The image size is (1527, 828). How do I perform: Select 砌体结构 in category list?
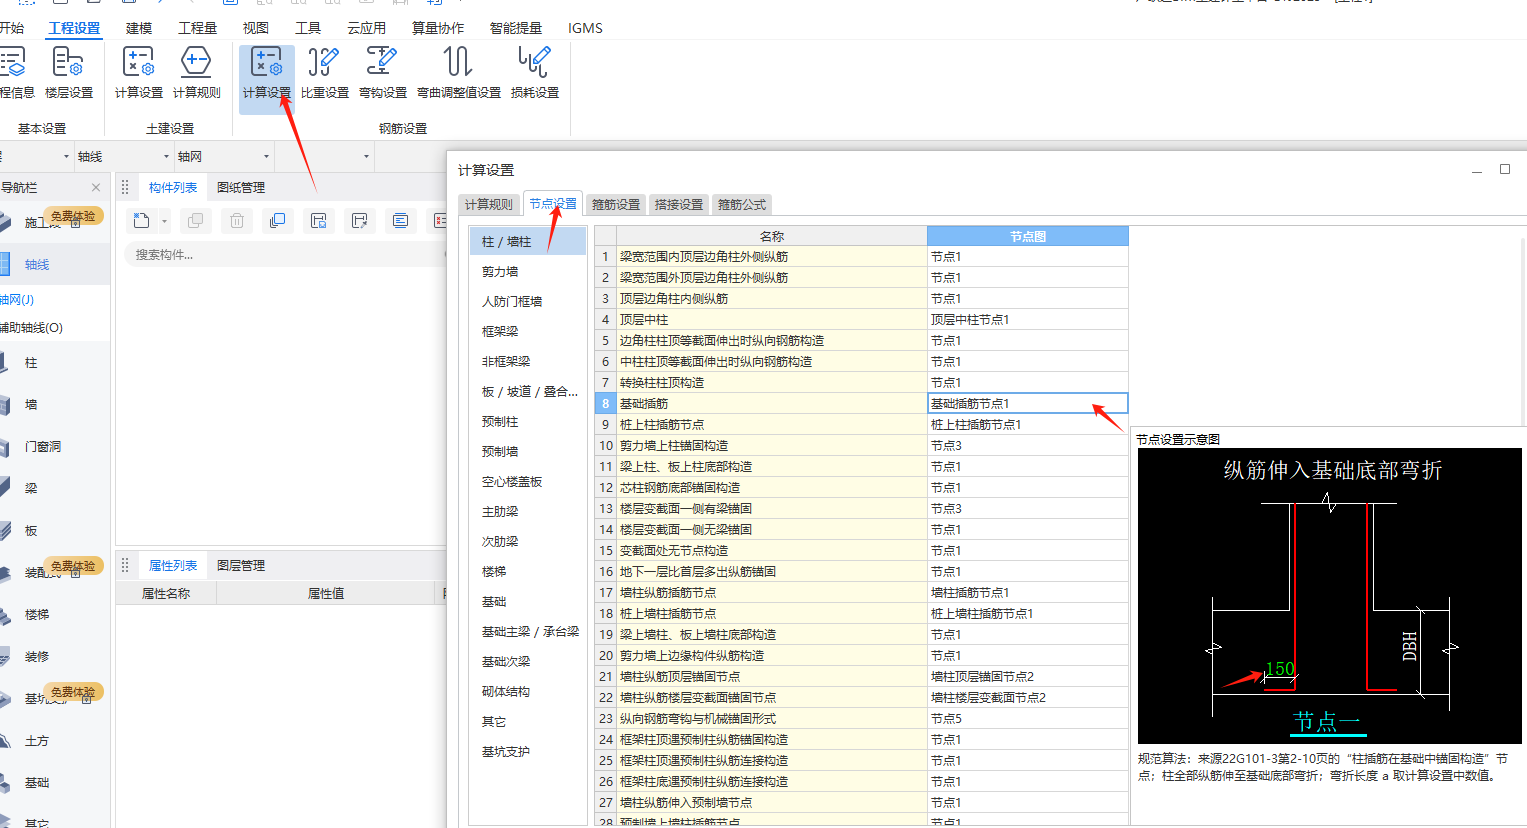click(x=506, y=691)
